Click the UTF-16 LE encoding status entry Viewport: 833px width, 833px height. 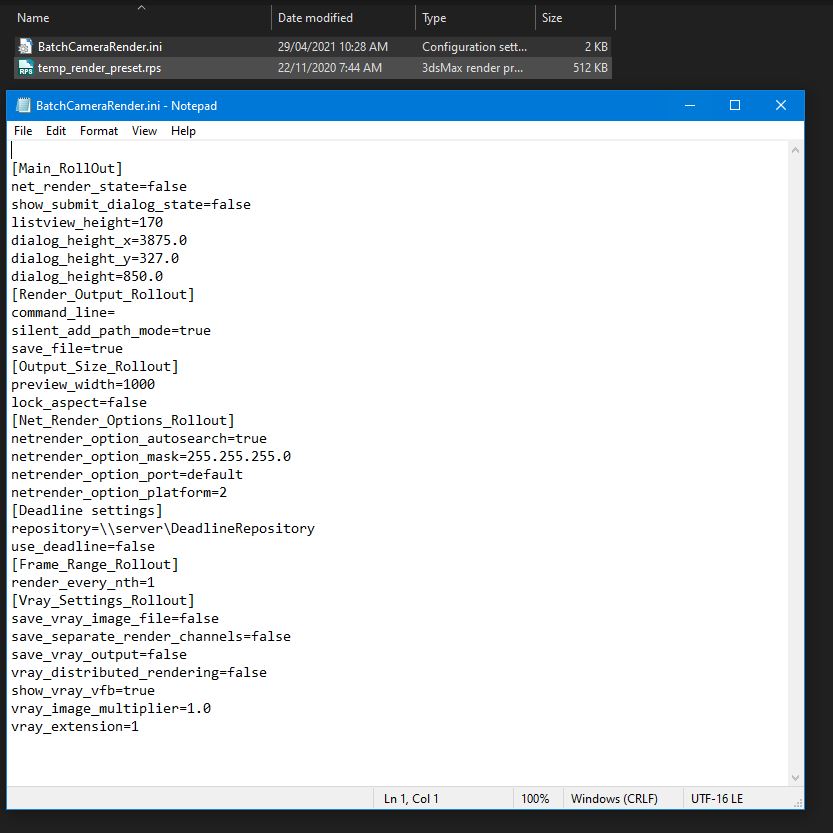tap(717, 798)
